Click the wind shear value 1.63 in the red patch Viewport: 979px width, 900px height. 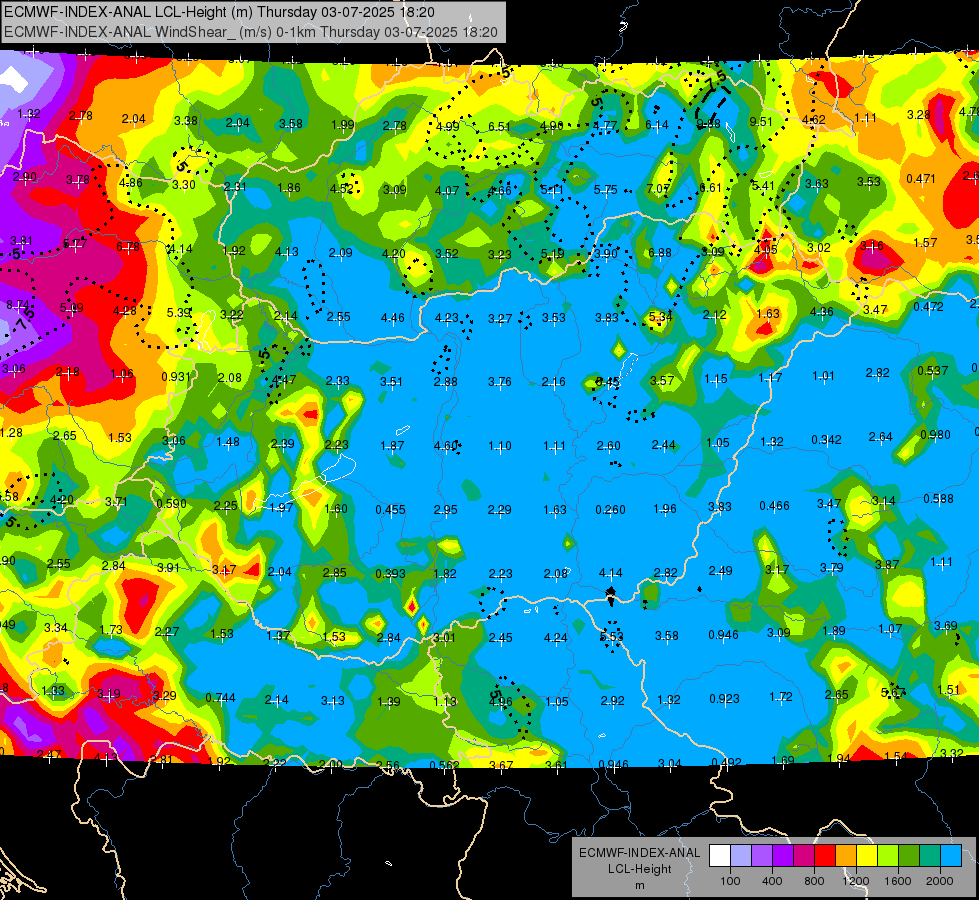click(768, 314)
